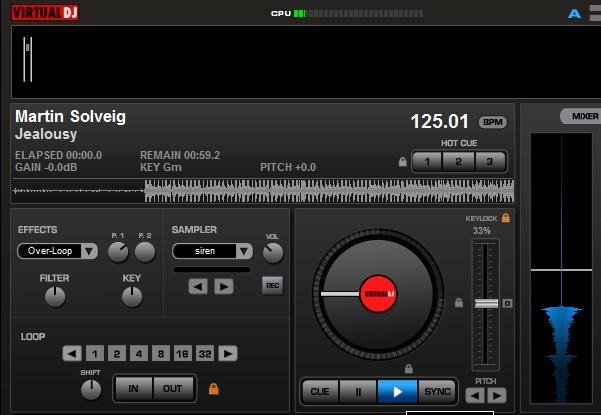Toggle the hot cue lock icon
601x415 pixels.
[x=403, y=161]
